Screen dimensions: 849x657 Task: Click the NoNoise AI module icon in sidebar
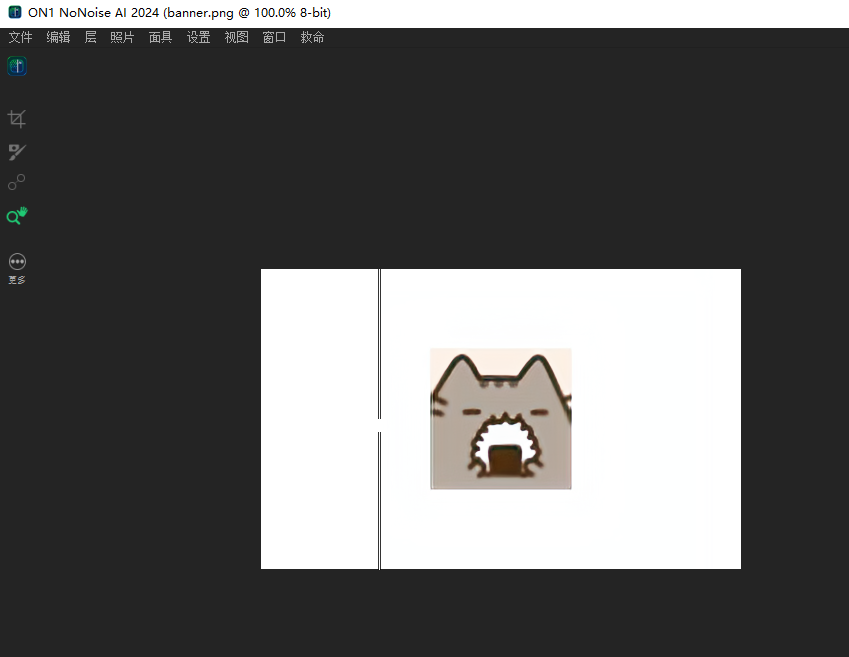point(17,66)
